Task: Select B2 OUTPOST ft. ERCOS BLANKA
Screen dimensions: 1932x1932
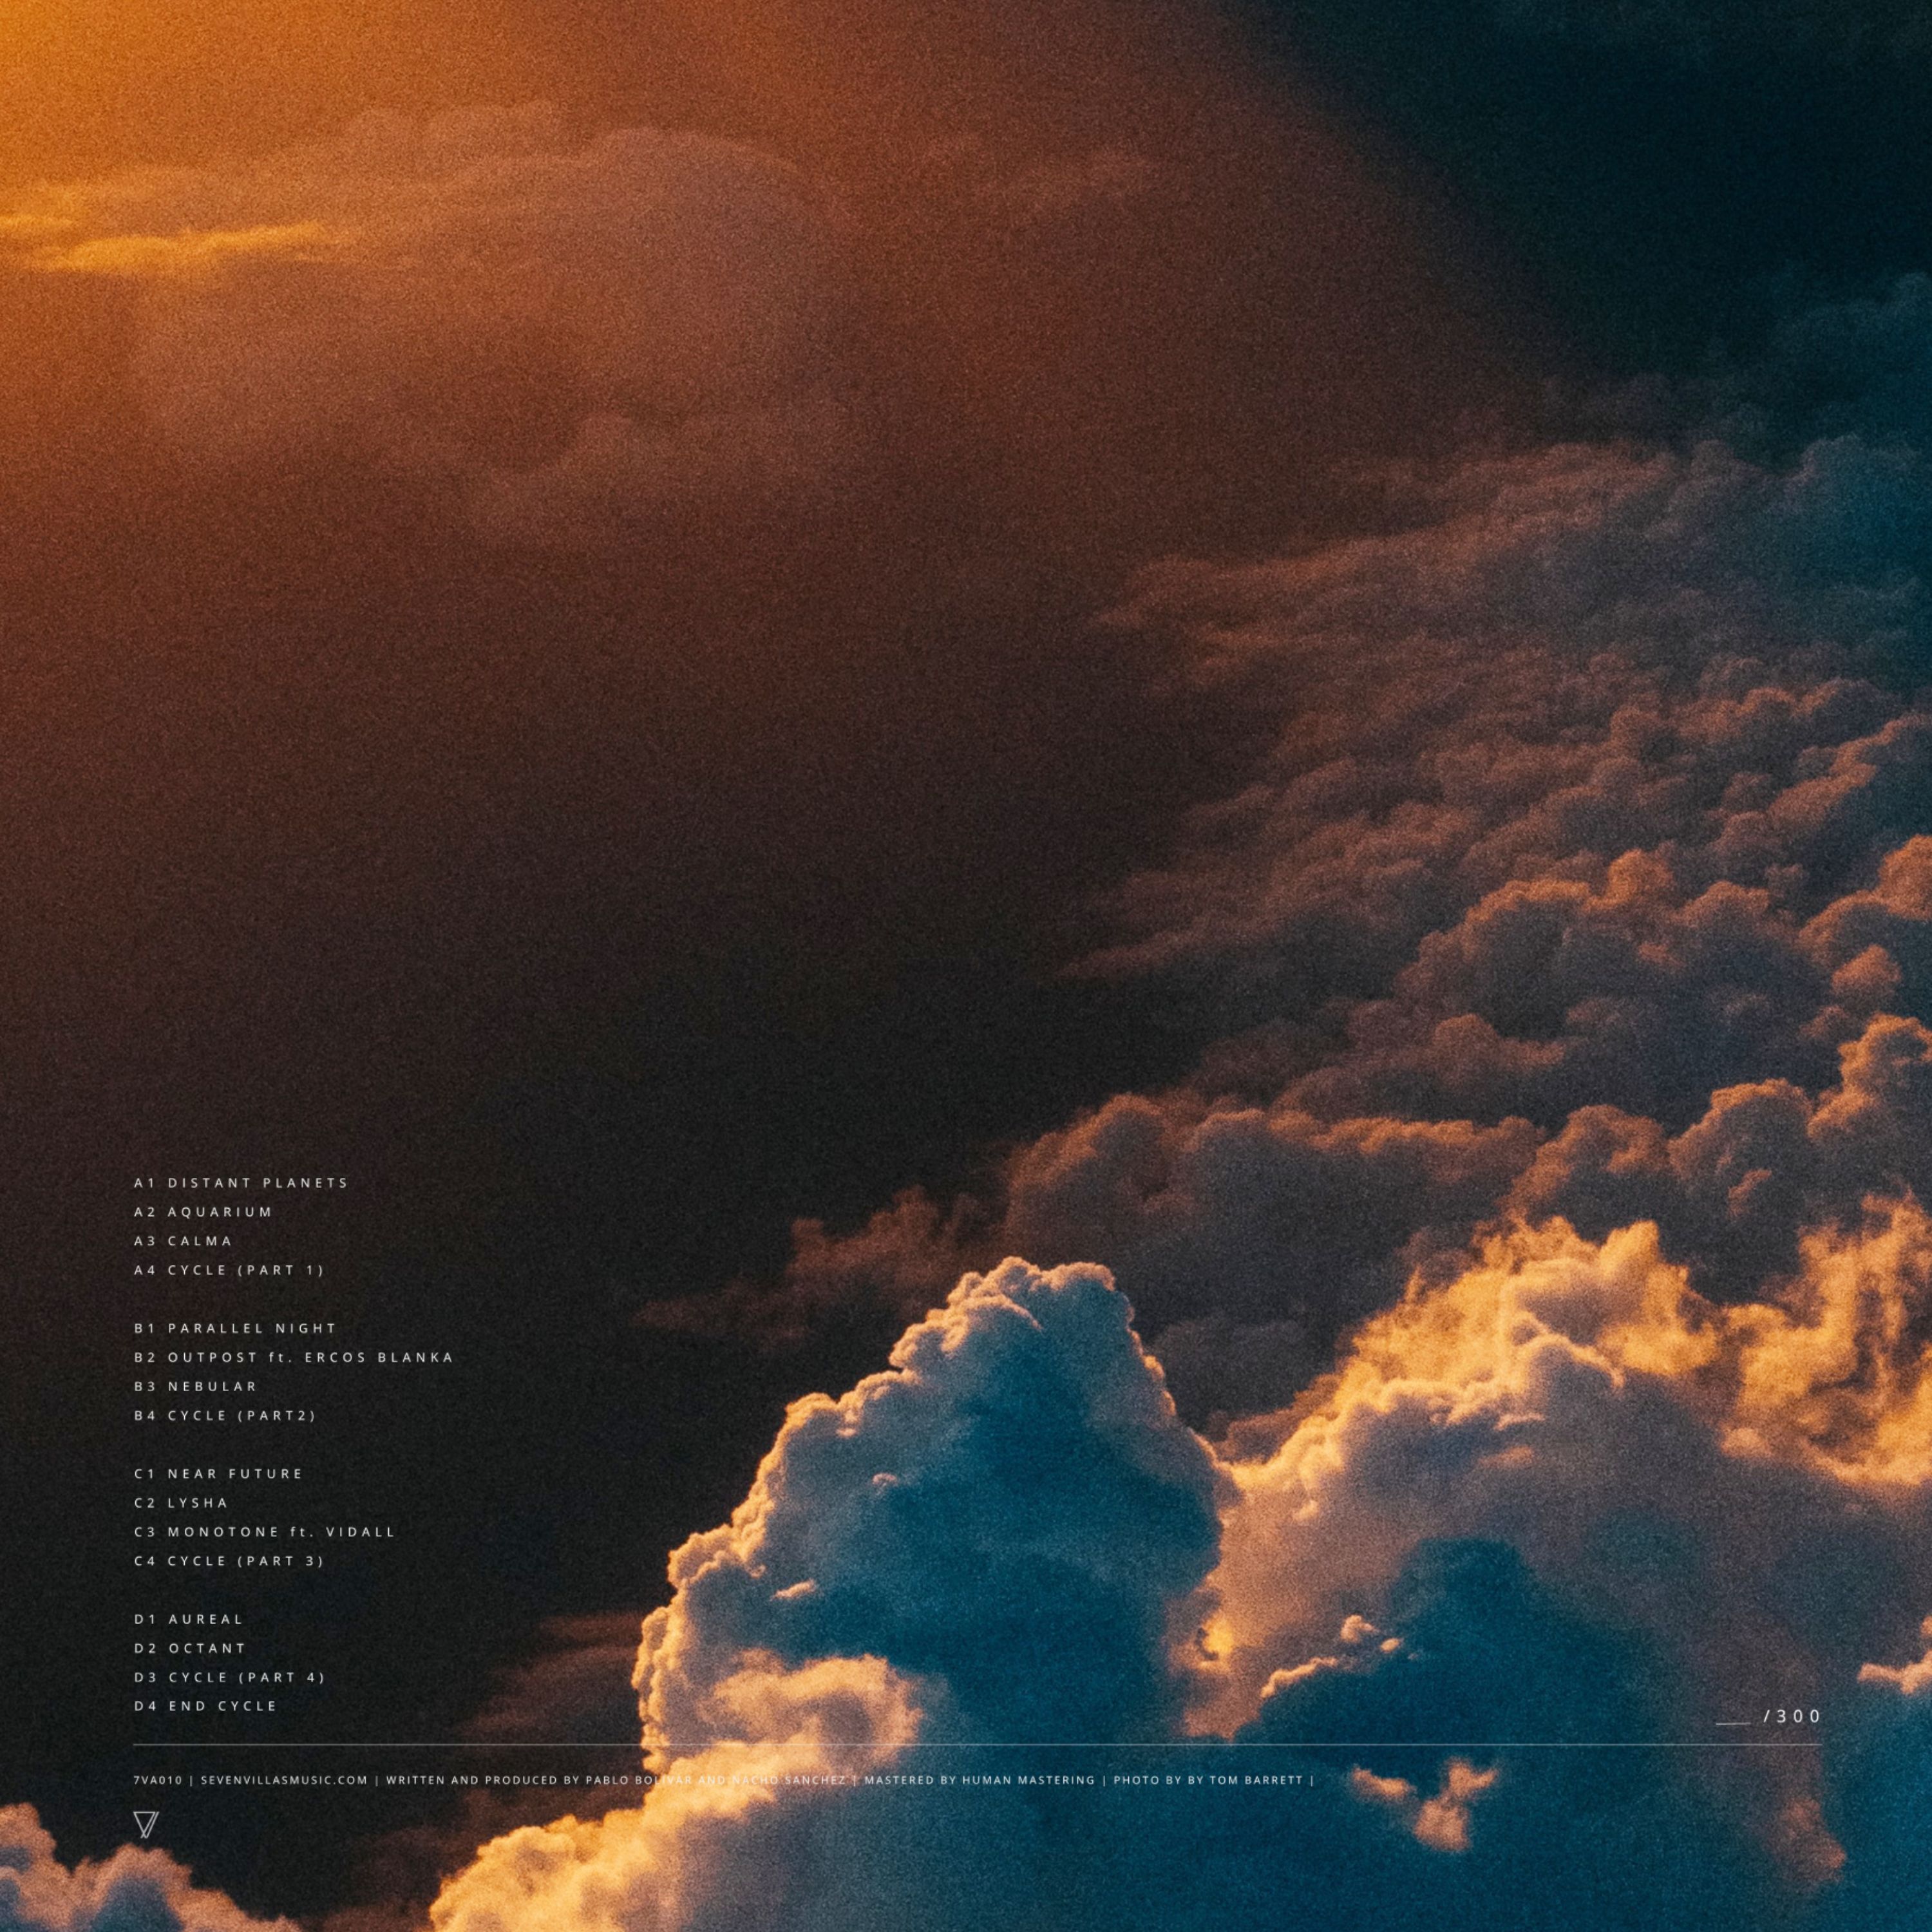Action: (294, 1357)
